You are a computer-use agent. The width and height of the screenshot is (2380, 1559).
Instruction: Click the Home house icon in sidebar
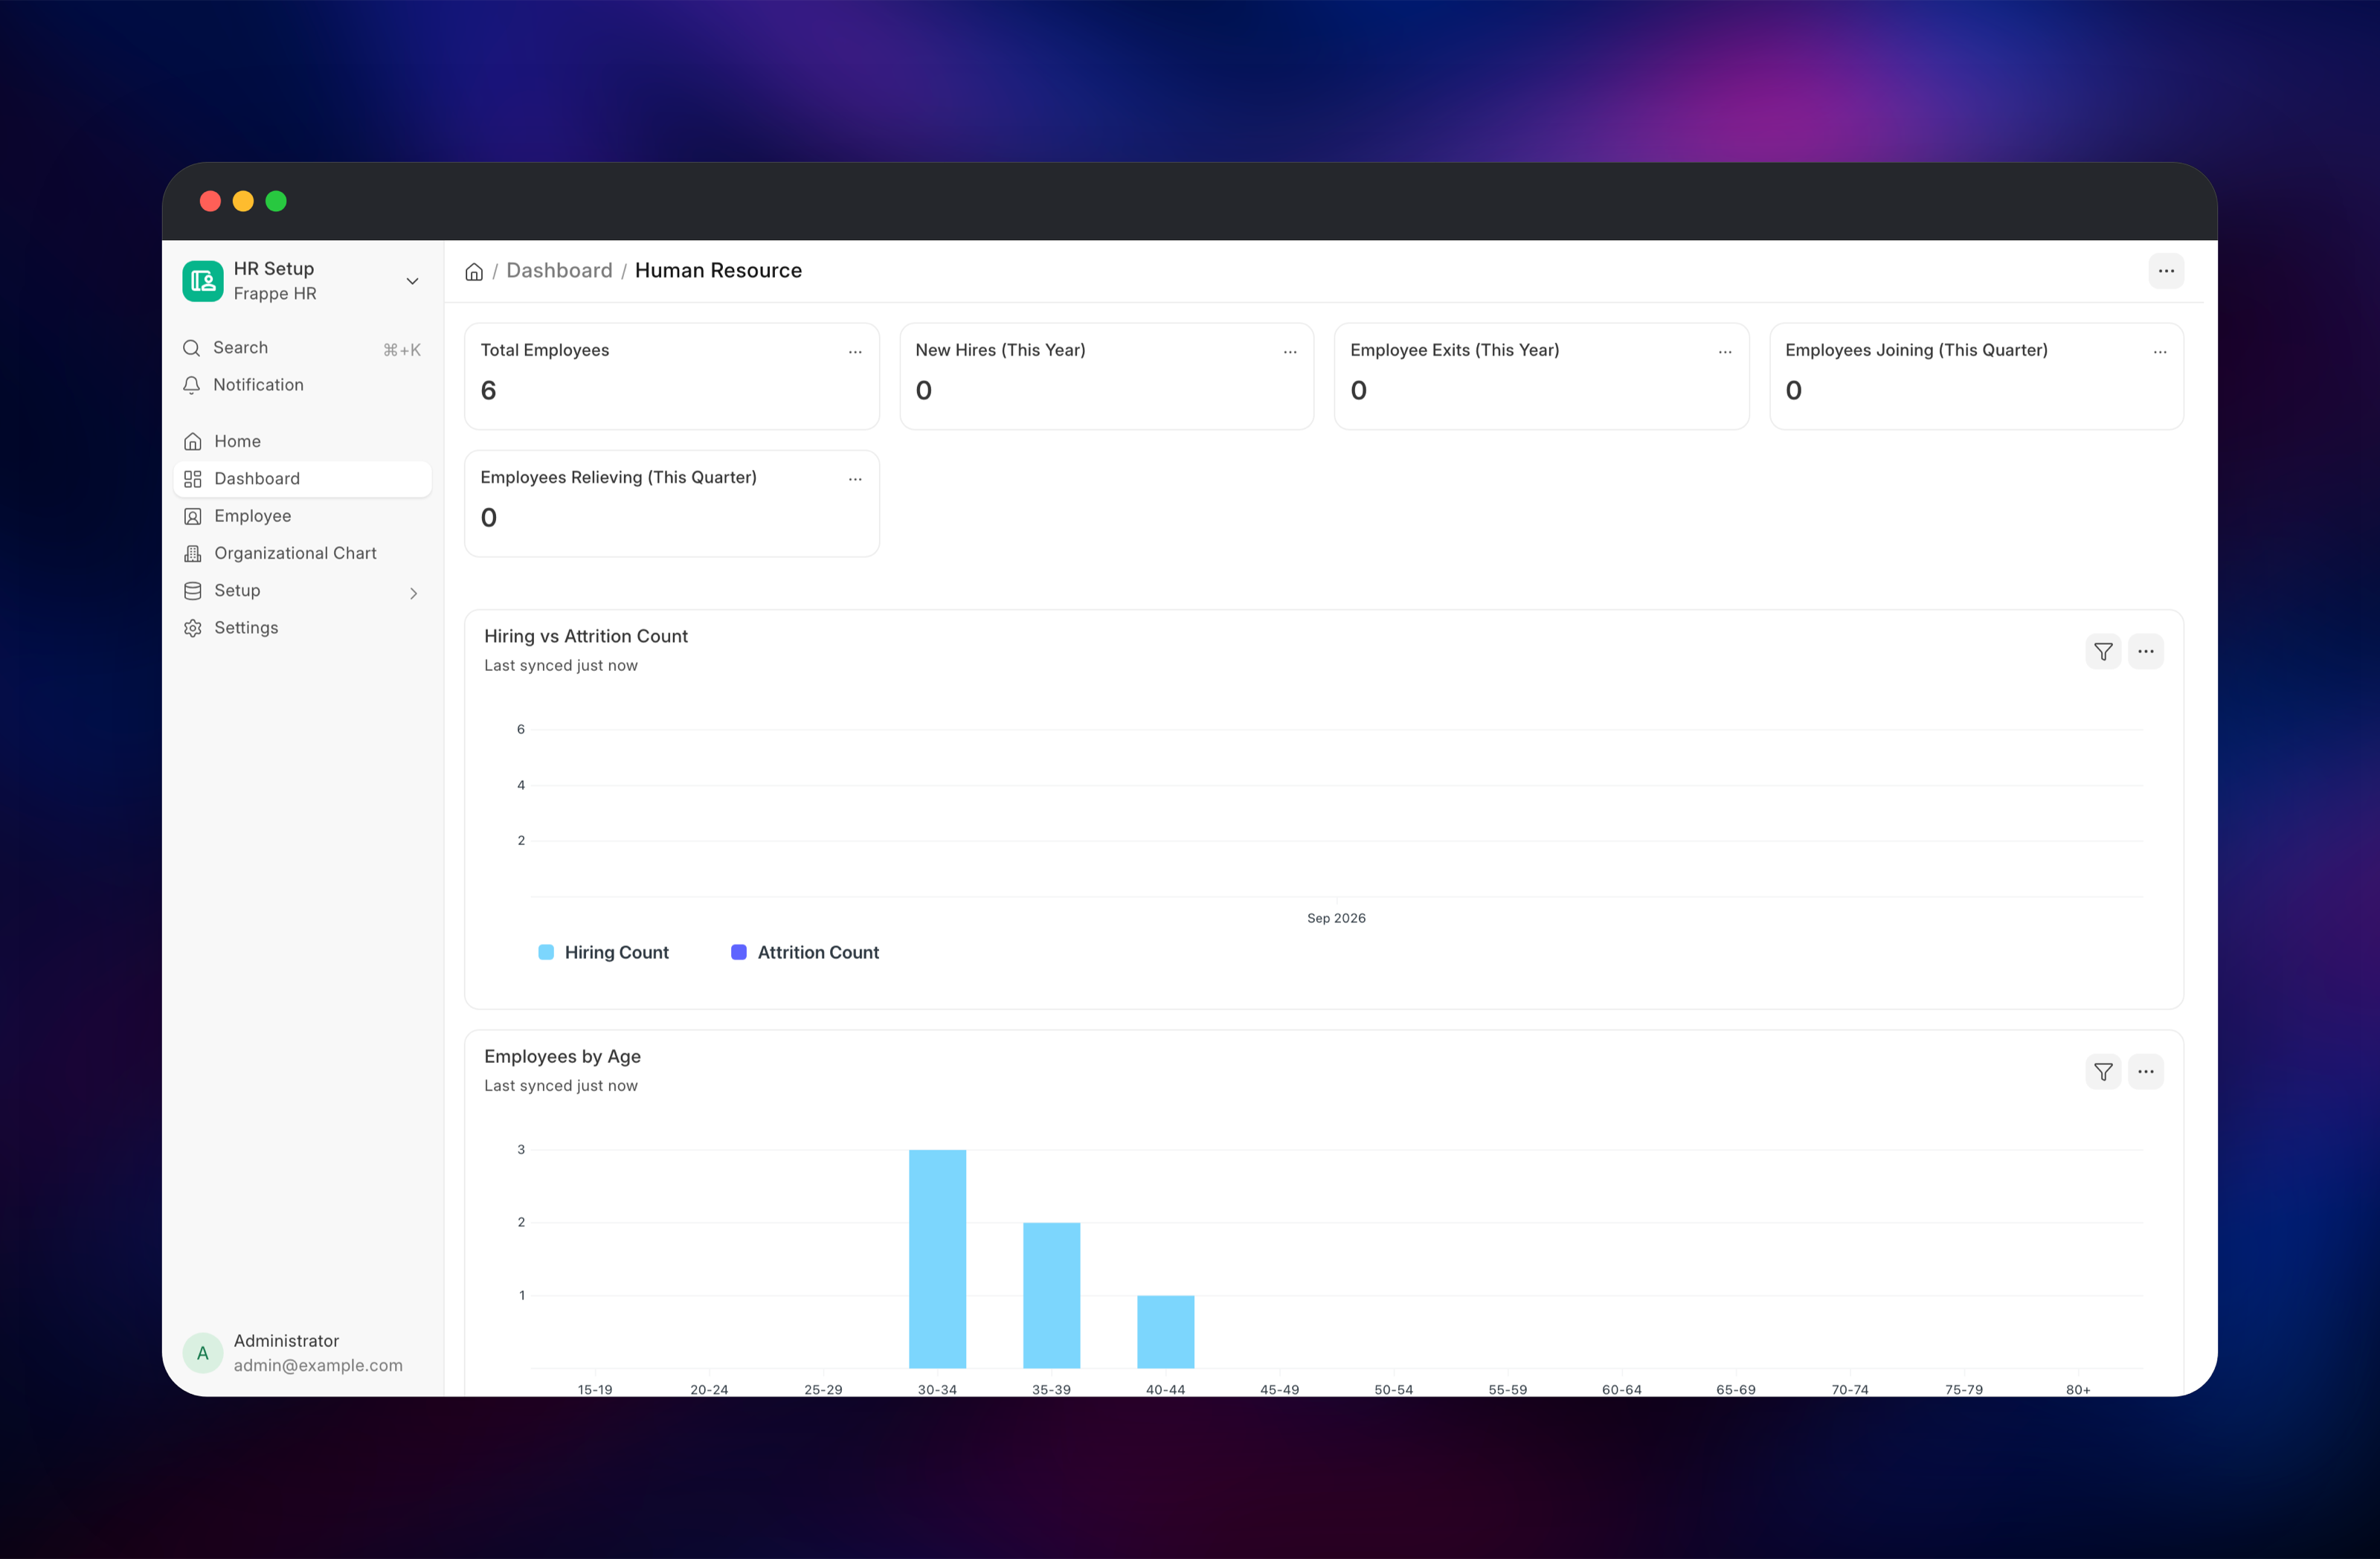[x=193, y=441]
